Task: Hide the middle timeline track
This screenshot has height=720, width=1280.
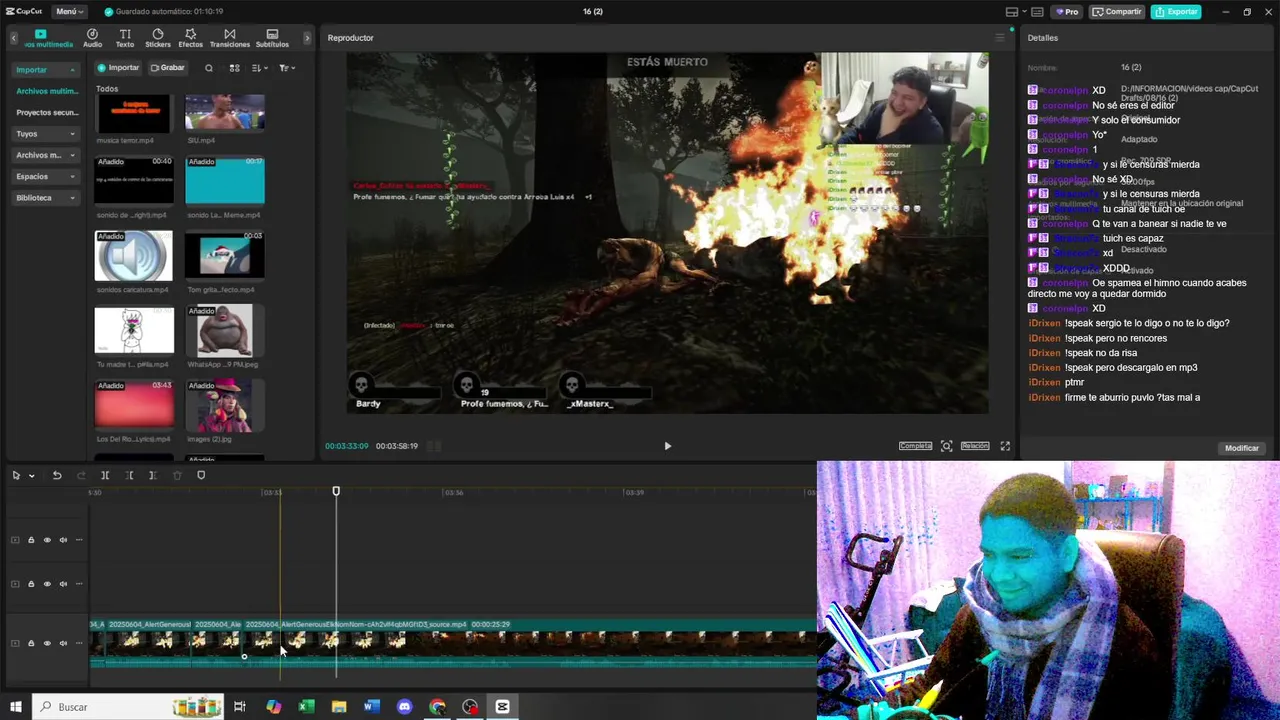Action: (x=47, y=584)
